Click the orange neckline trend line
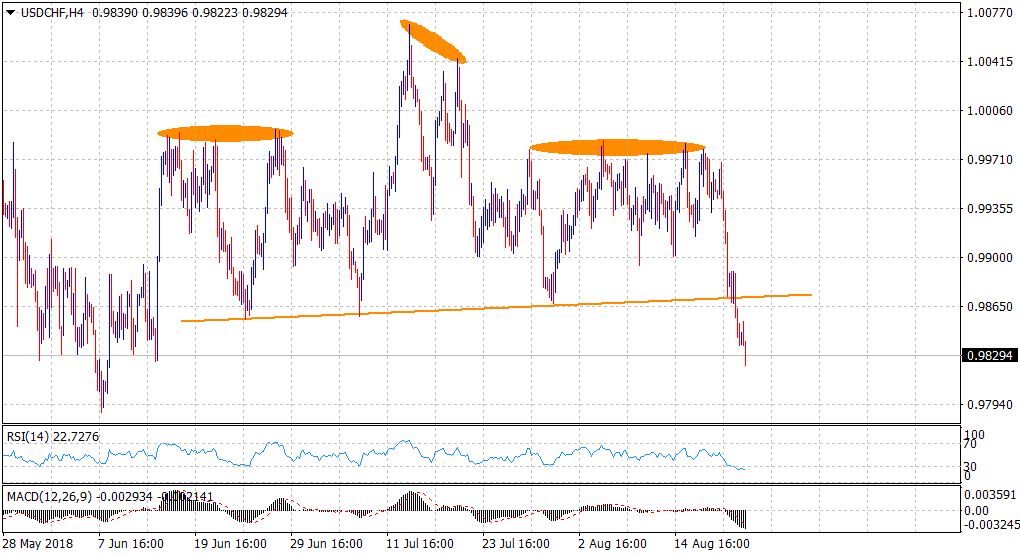This screenshot has width=1020, height=556. point(500,308)
